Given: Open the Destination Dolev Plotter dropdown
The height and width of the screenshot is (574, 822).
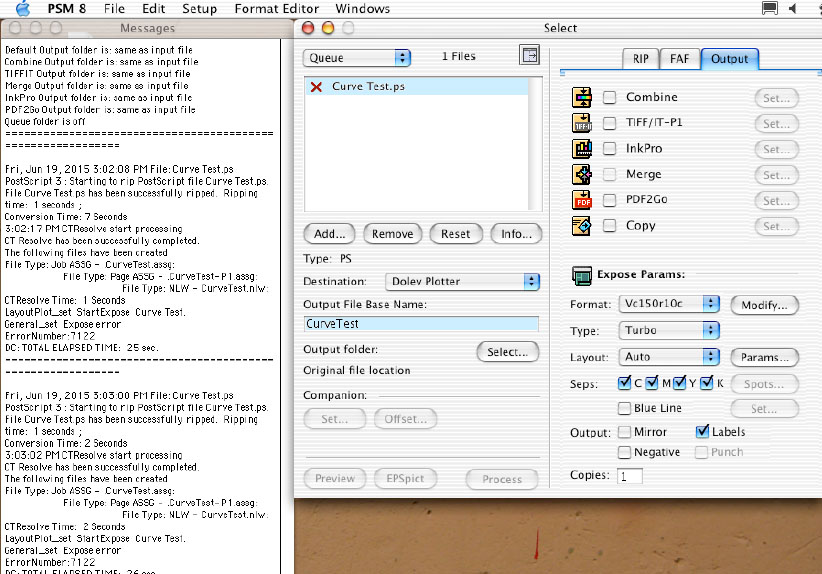Looking at the screenshot, I should click(462, 281).
